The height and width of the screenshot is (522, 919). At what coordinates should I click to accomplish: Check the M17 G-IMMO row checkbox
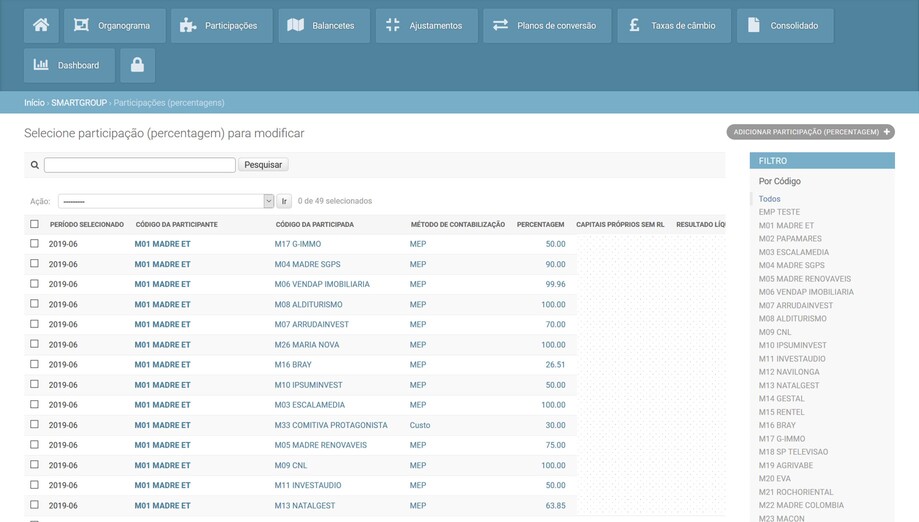35,244
